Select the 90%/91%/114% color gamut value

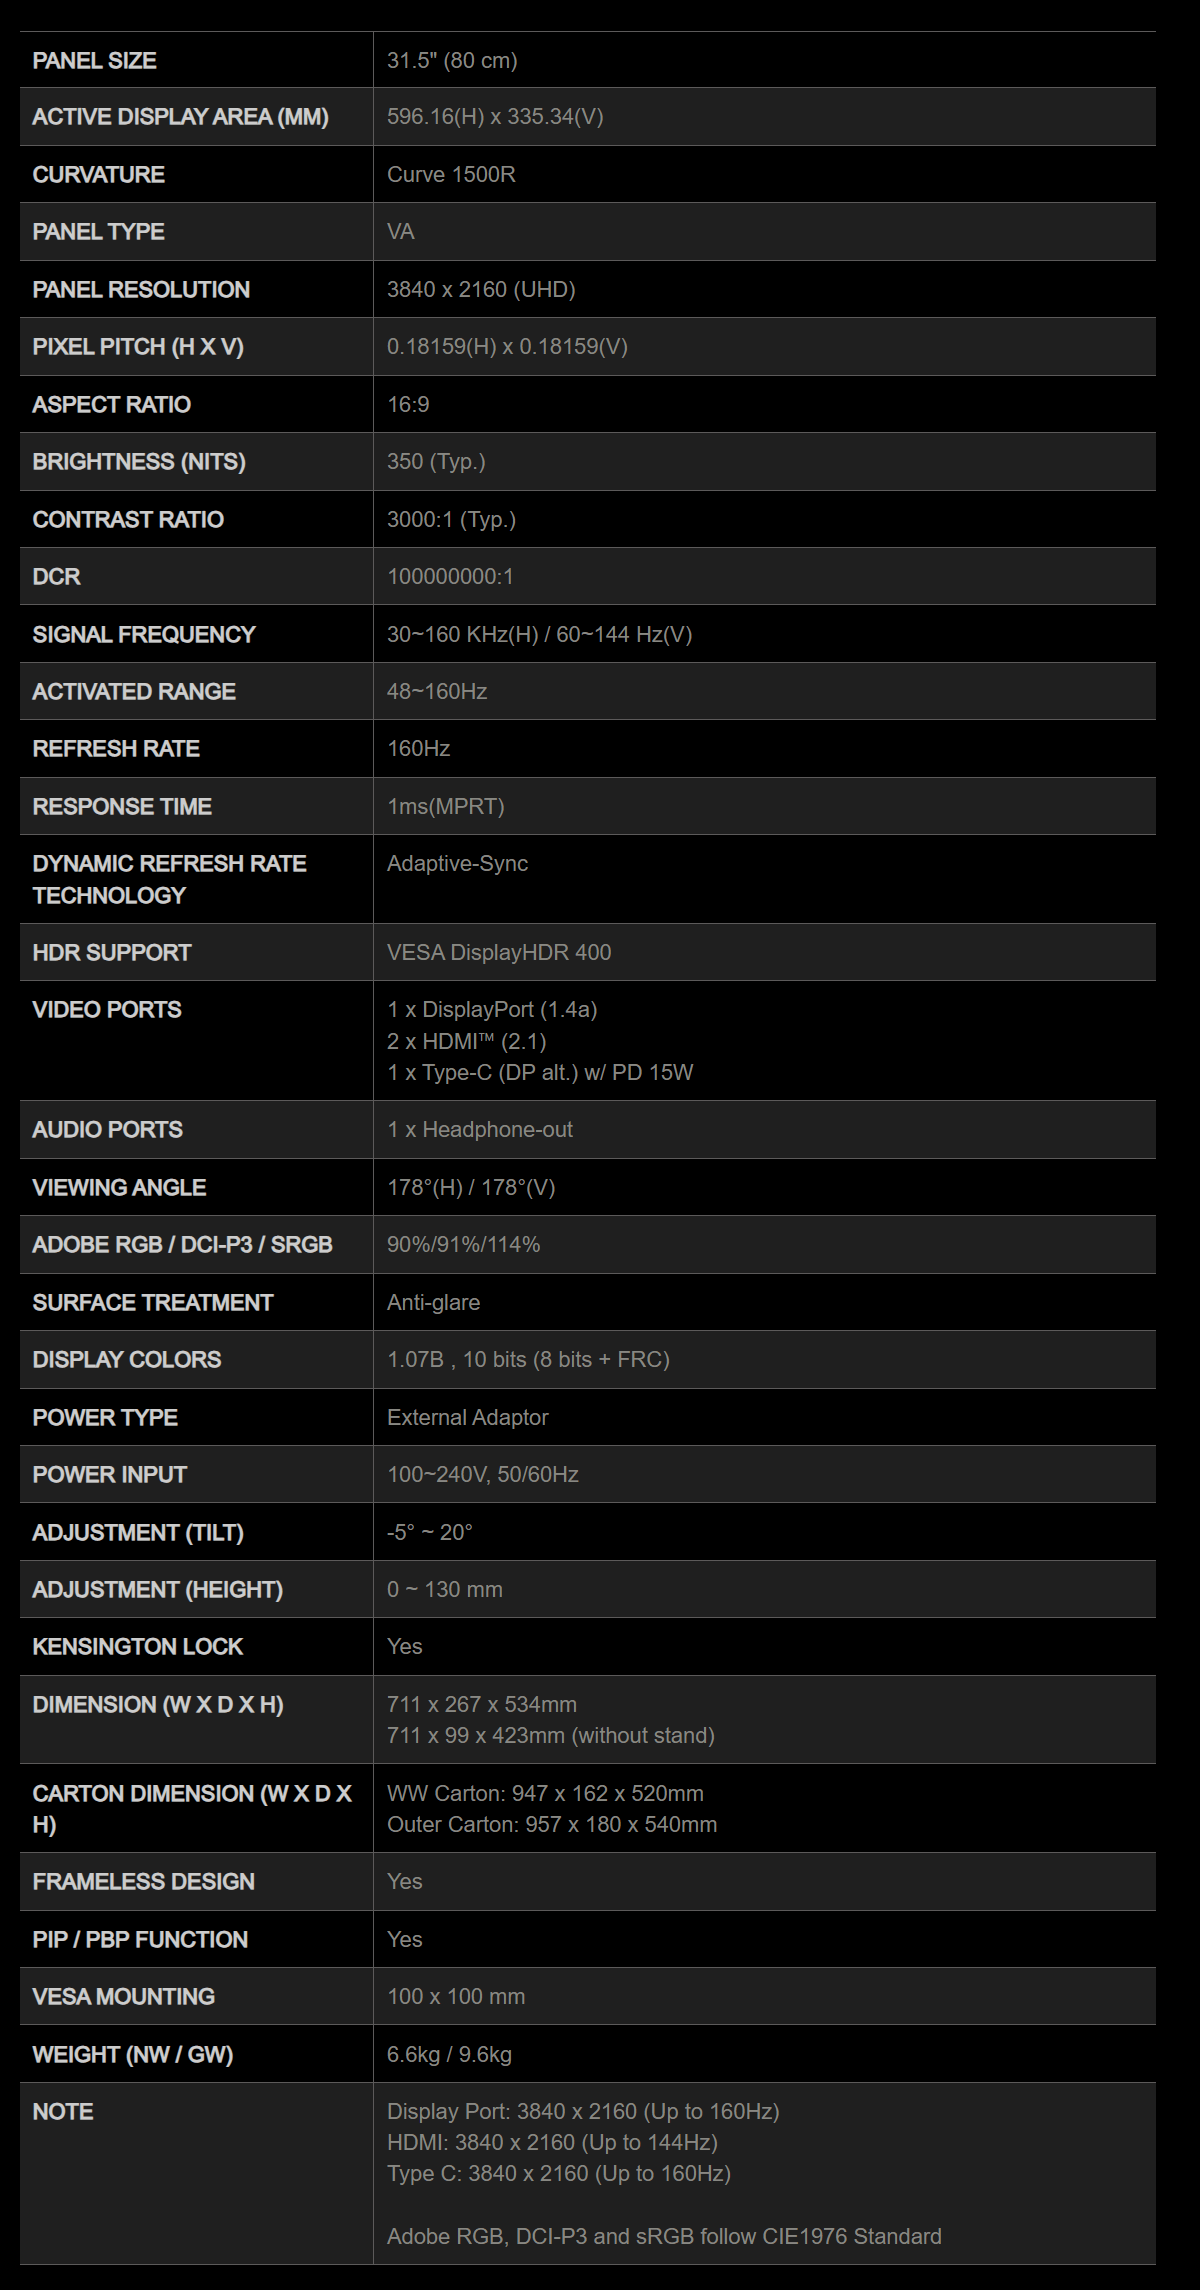pos(463,1244)
